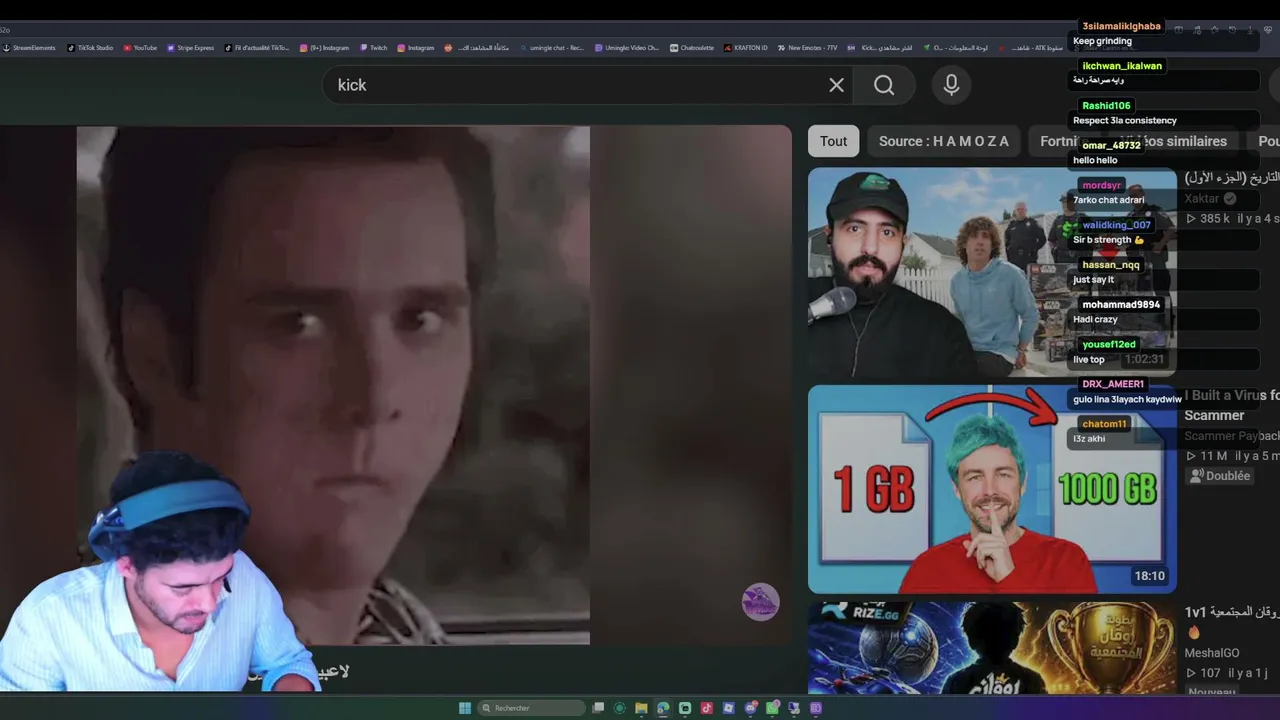This screenshot has width=1280, height=720.
Task: Switch to Microsoft Edge in the taskbar
Action: 663,708
